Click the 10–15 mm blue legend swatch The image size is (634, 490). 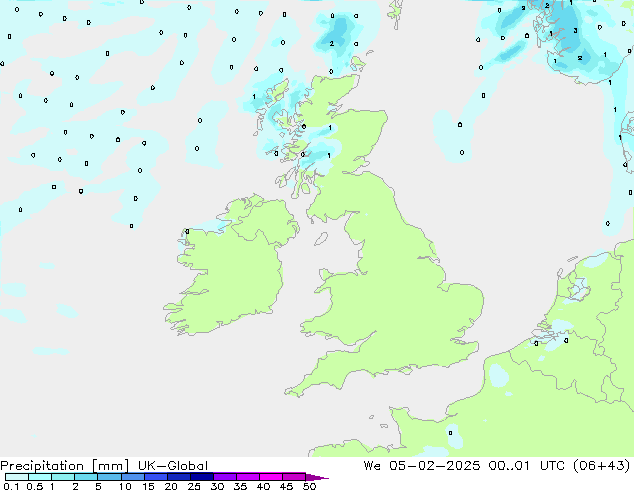(x=133, y=477)
